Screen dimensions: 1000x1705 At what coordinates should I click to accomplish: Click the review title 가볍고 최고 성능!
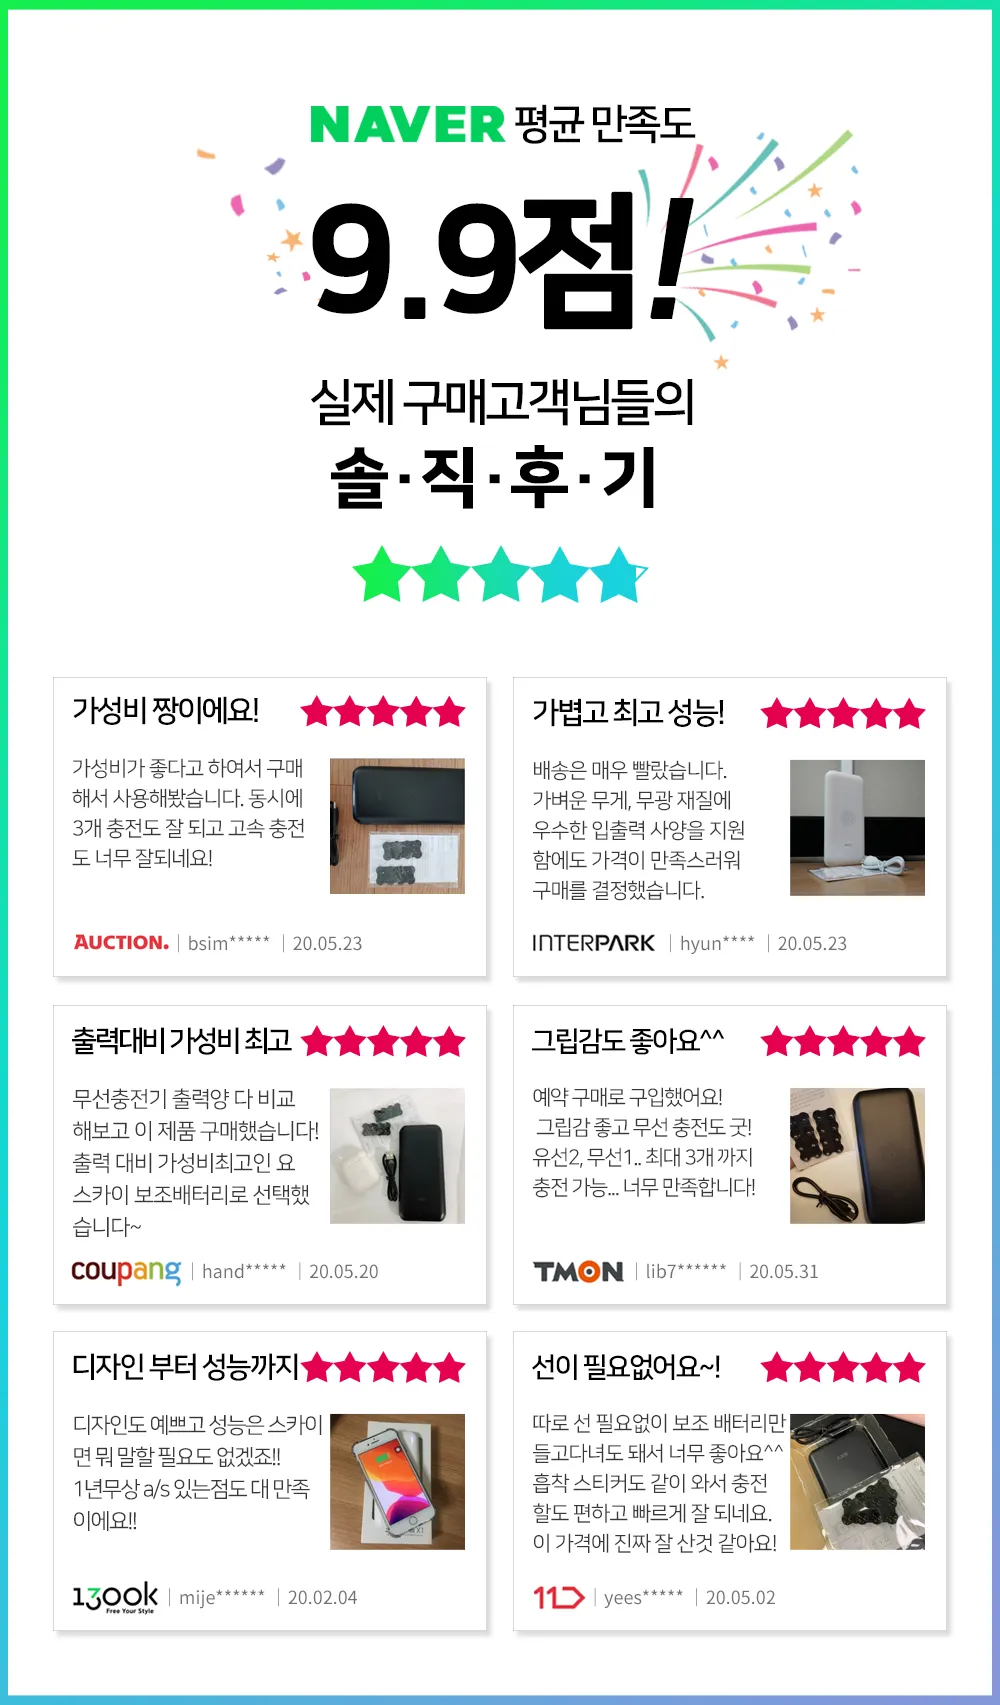coord(628,713)
